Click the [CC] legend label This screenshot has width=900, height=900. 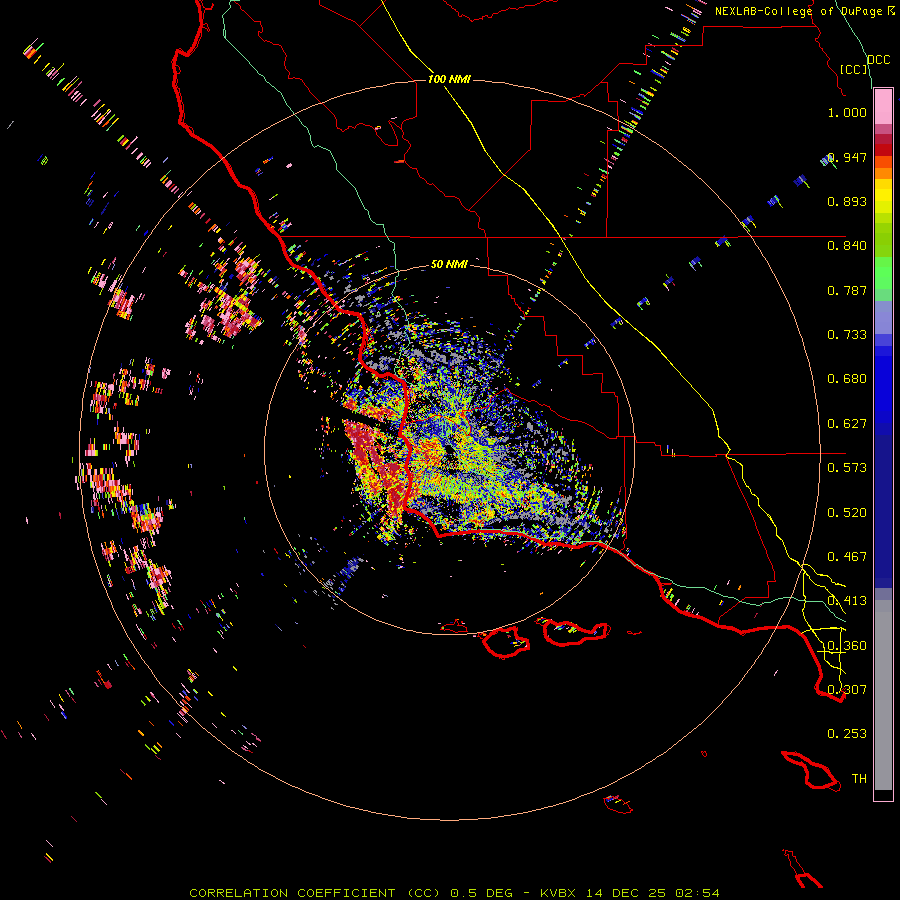[853, 69]
